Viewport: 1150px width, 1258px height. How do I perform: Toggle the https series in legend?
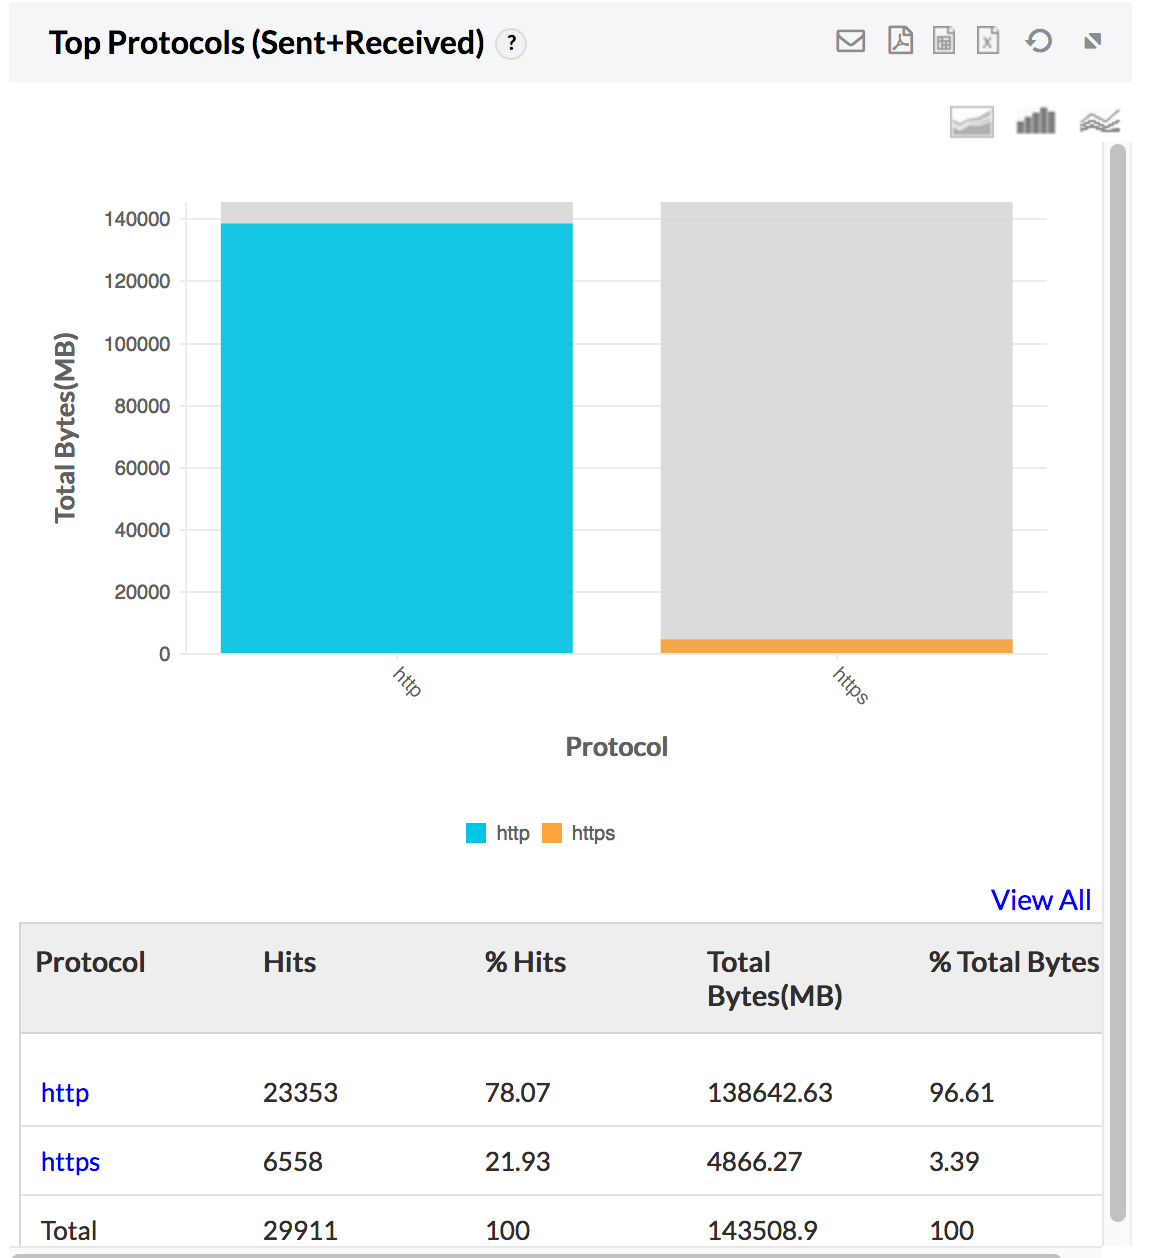coord(580,833)
